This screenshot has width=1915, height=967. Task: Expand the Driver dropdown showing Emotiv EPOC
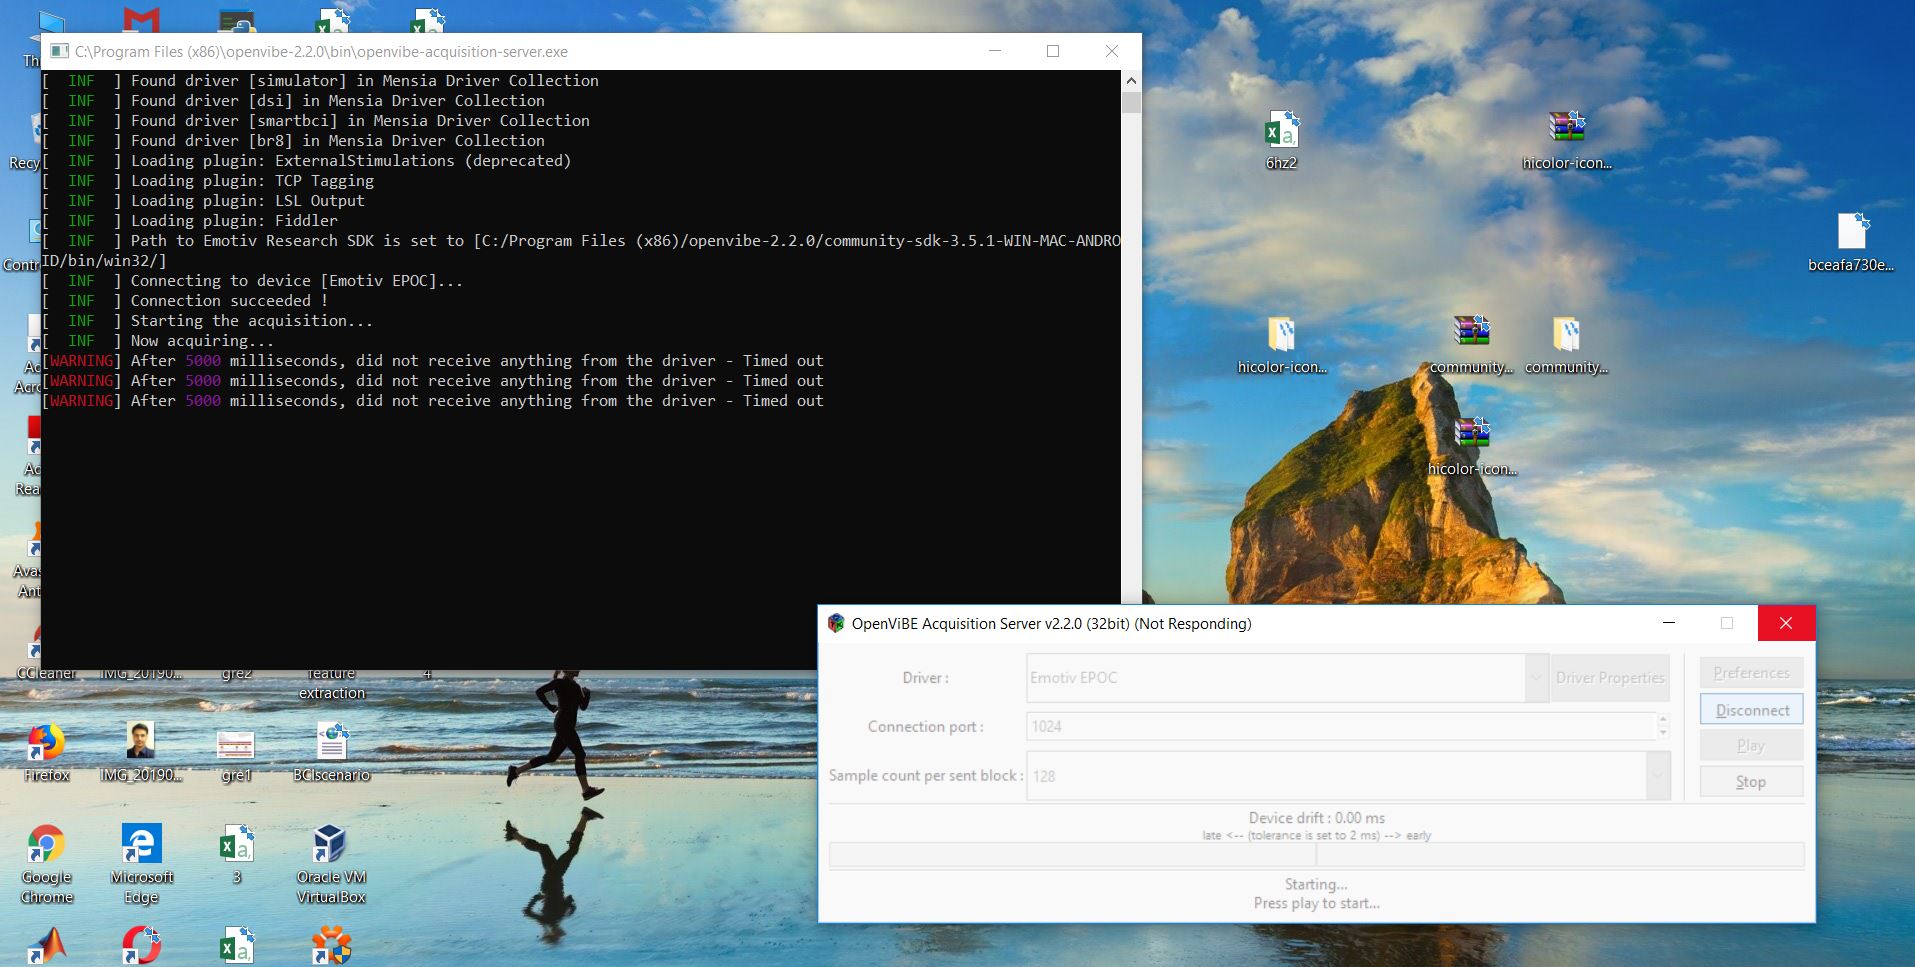pos(1536,678)
